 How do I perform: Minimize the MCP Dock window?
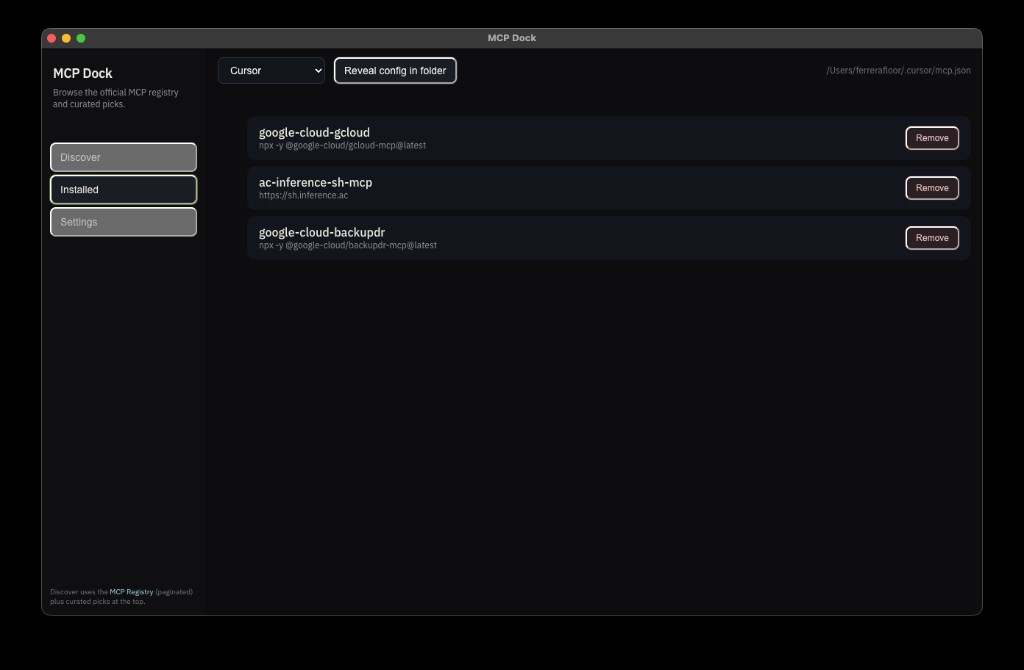pos(66,39)
